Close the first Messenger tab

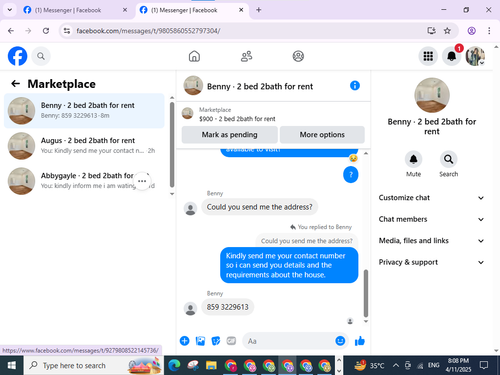[125, 10]
